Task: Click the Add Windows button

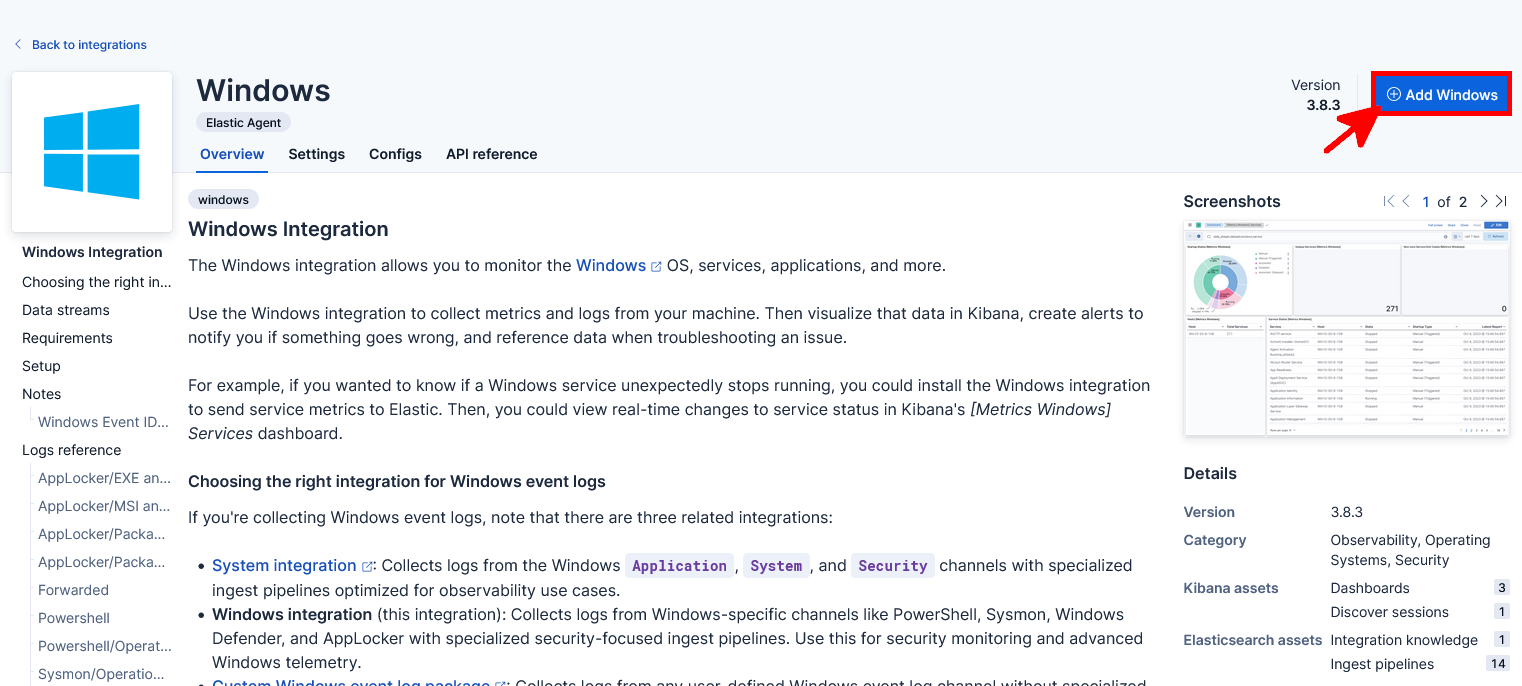Action: [x=1441, y=94]
